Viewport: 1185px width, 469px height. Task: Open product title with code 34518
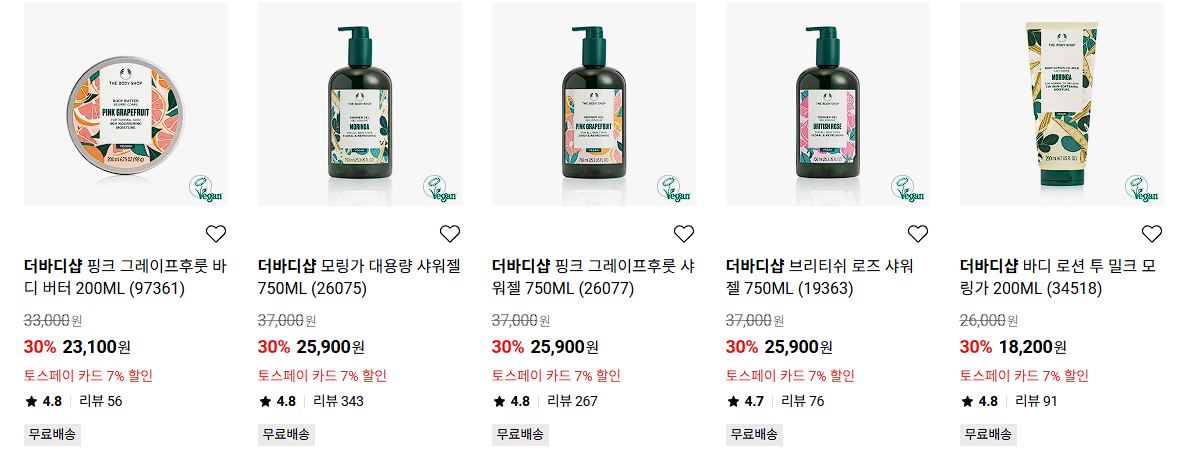pos(1058,277)
